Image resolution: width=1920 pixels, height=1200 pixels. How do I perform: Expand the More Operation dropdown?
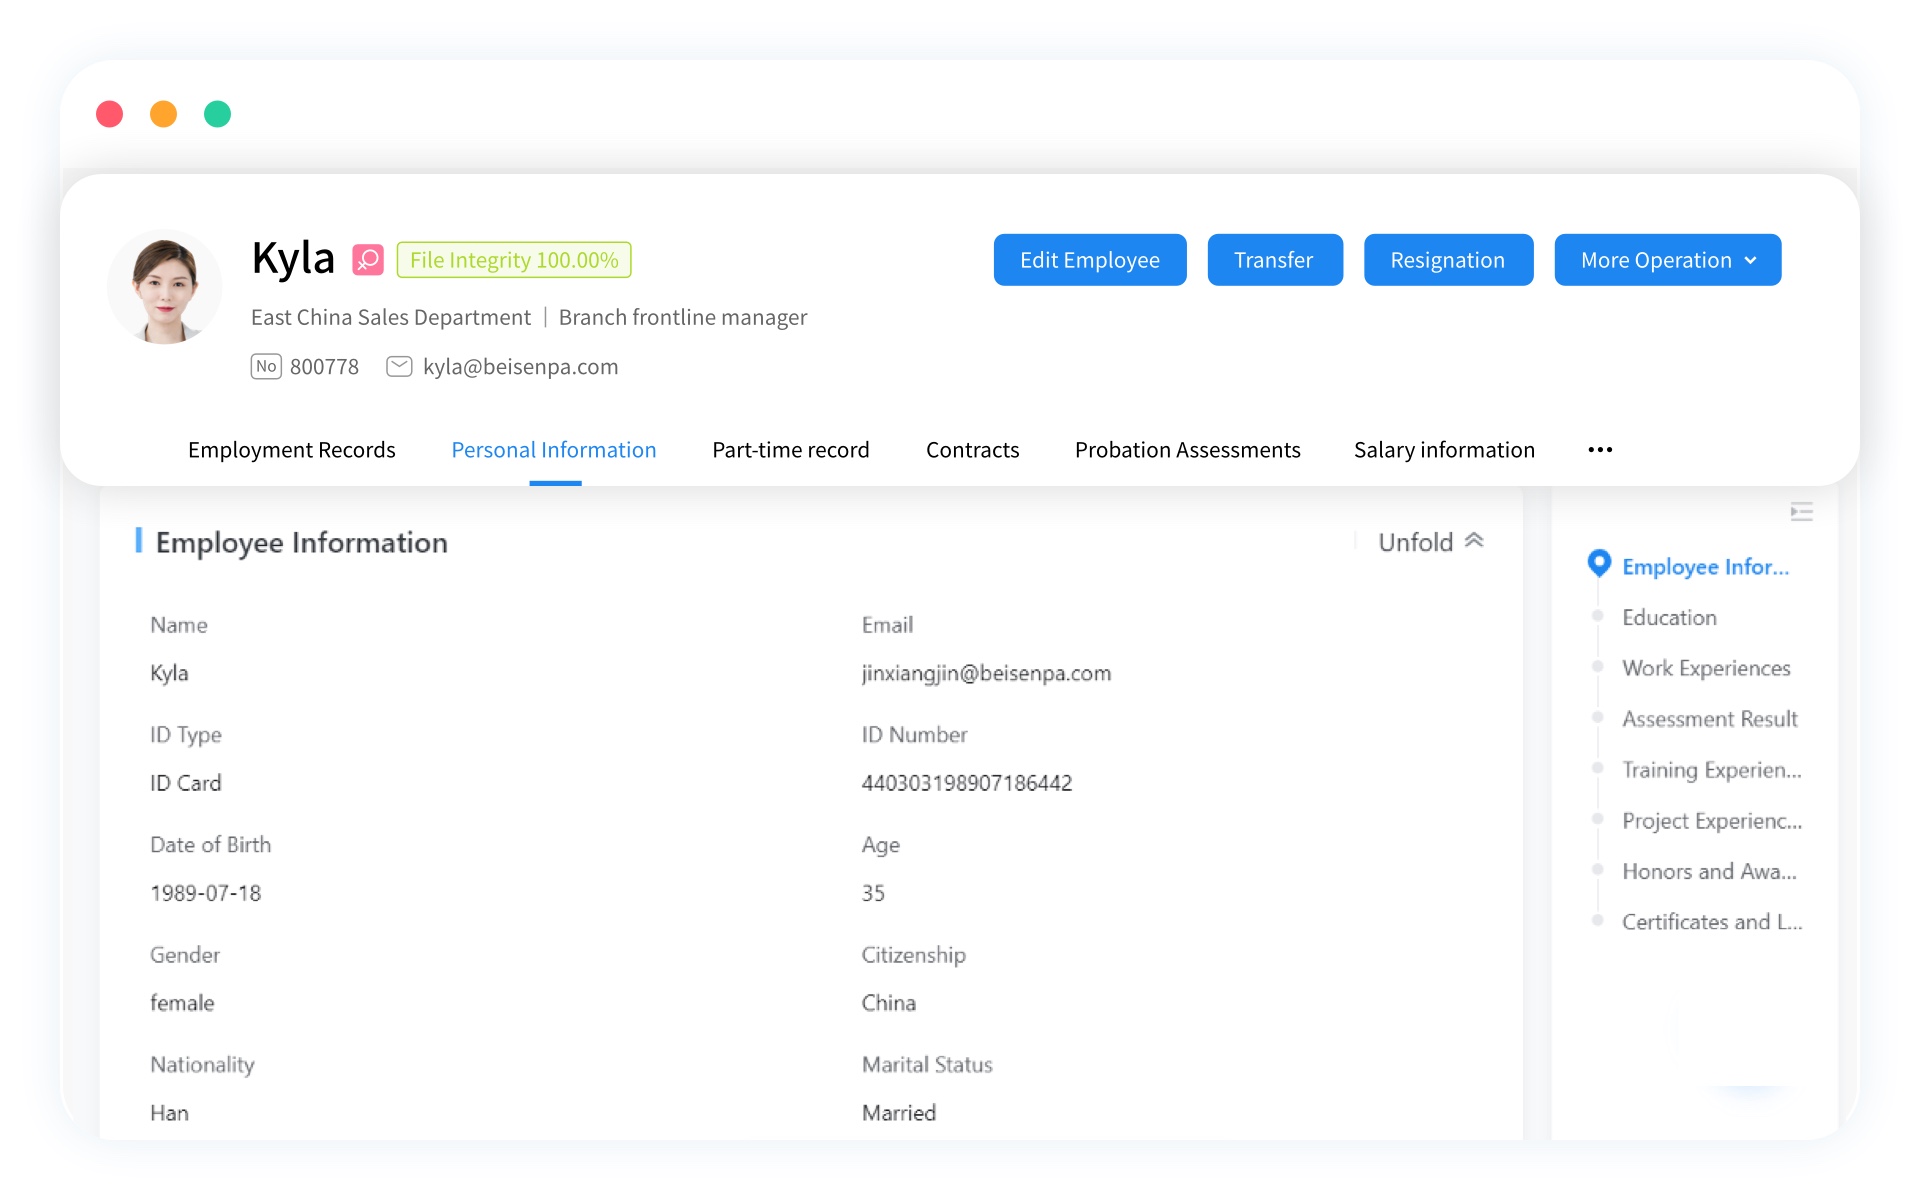(1667, 260)
